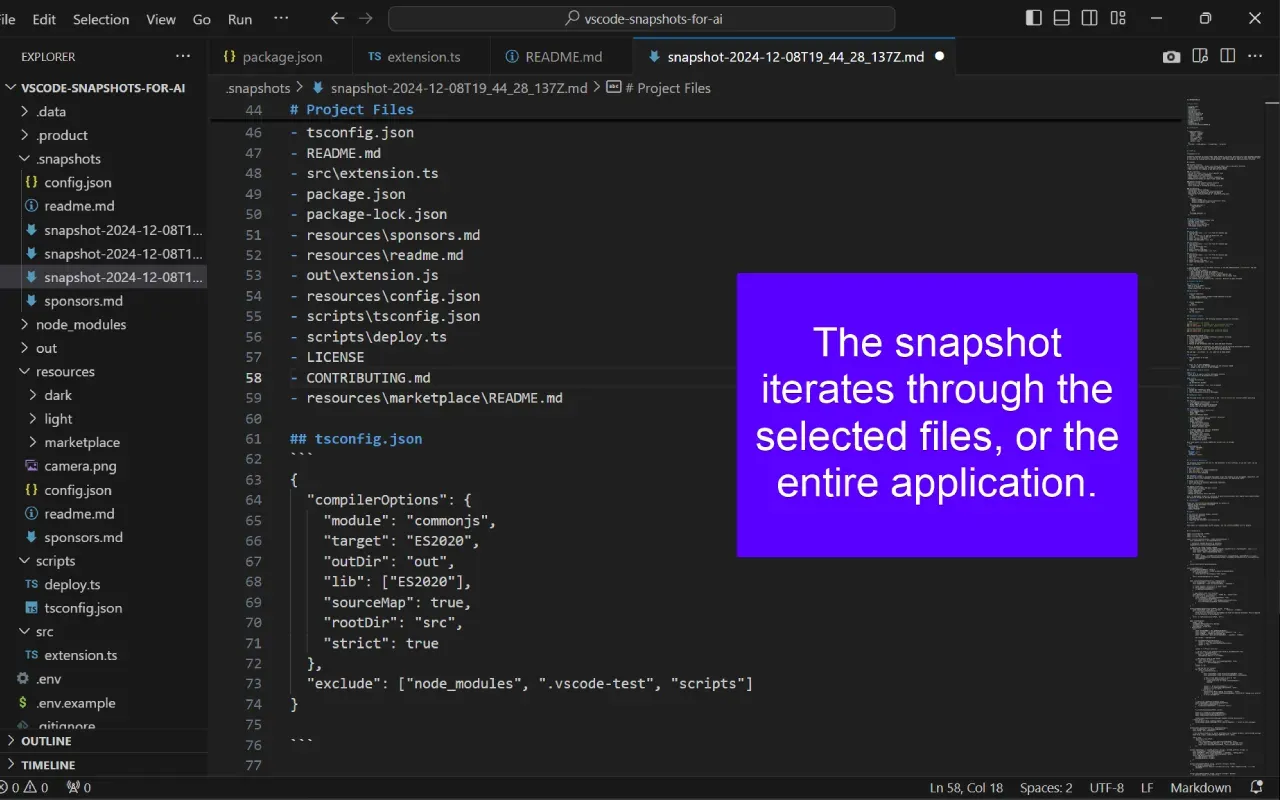Place cursor on '## tsconfig.json' heading line
Screen dimensions: 1280x800
356,439
